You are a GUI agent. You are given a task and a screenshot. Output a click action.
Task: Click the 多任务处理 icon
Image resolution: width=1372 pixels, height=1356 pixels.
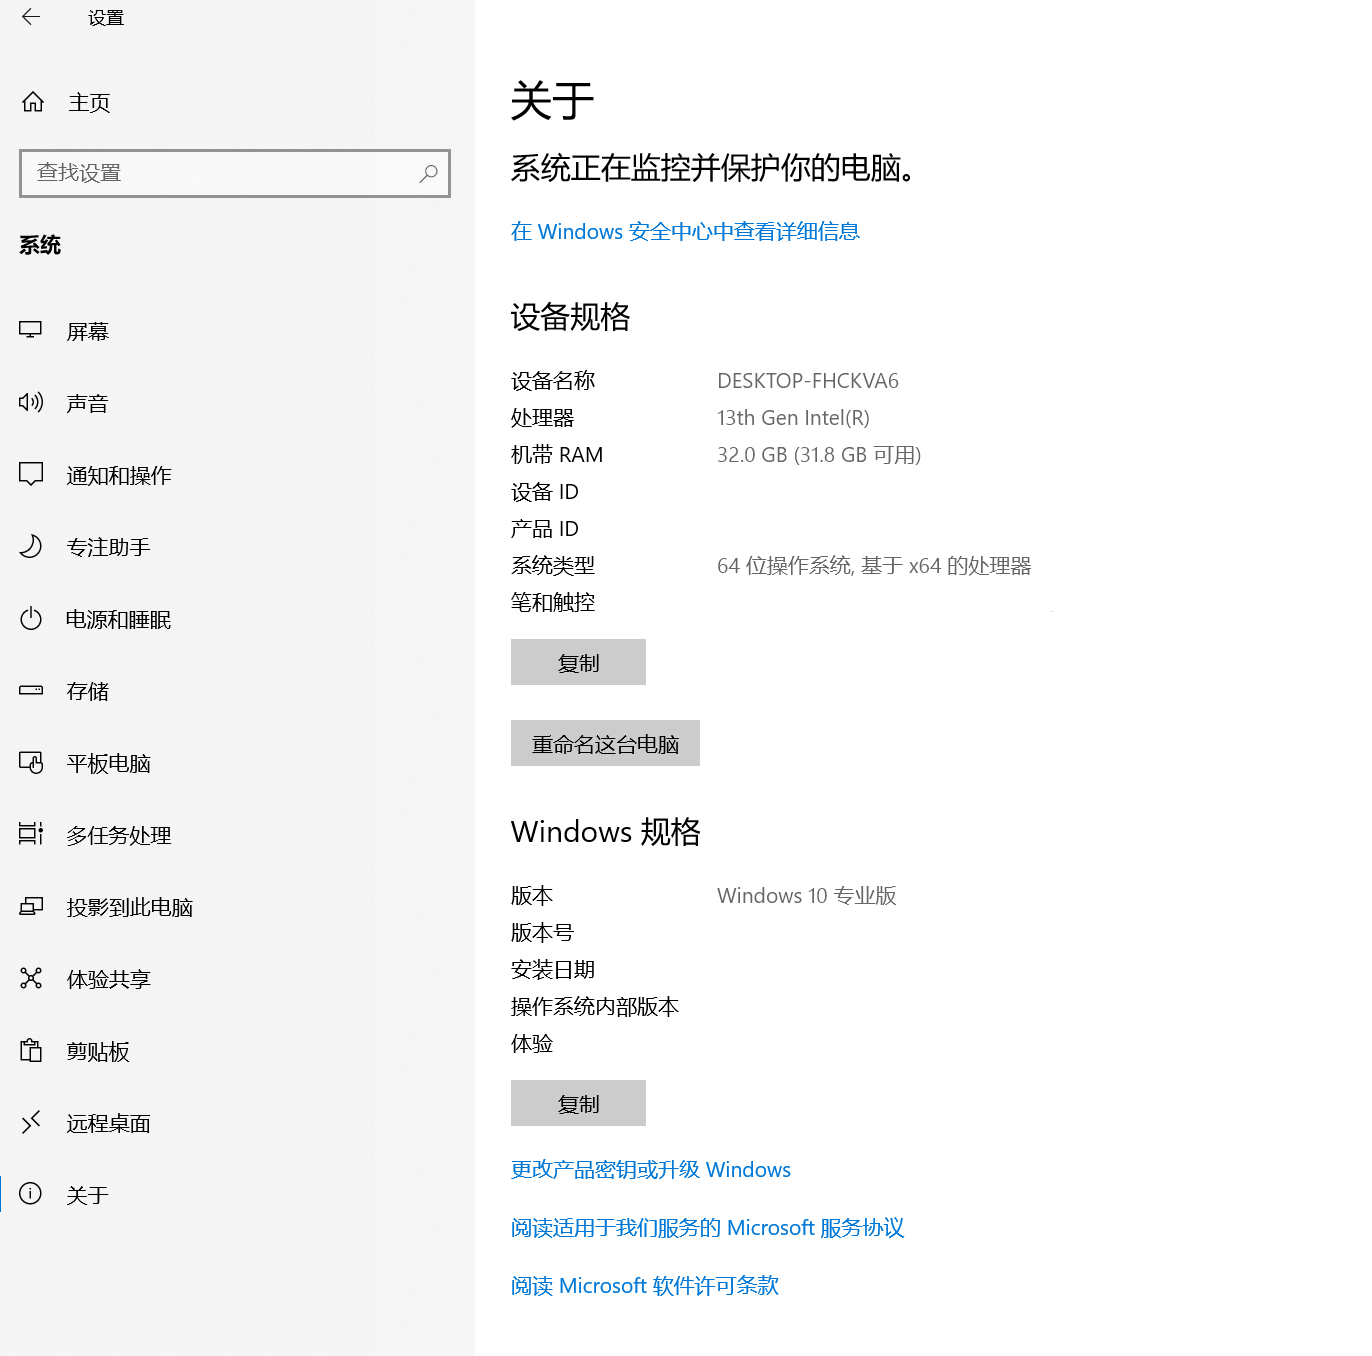point(31,834)
